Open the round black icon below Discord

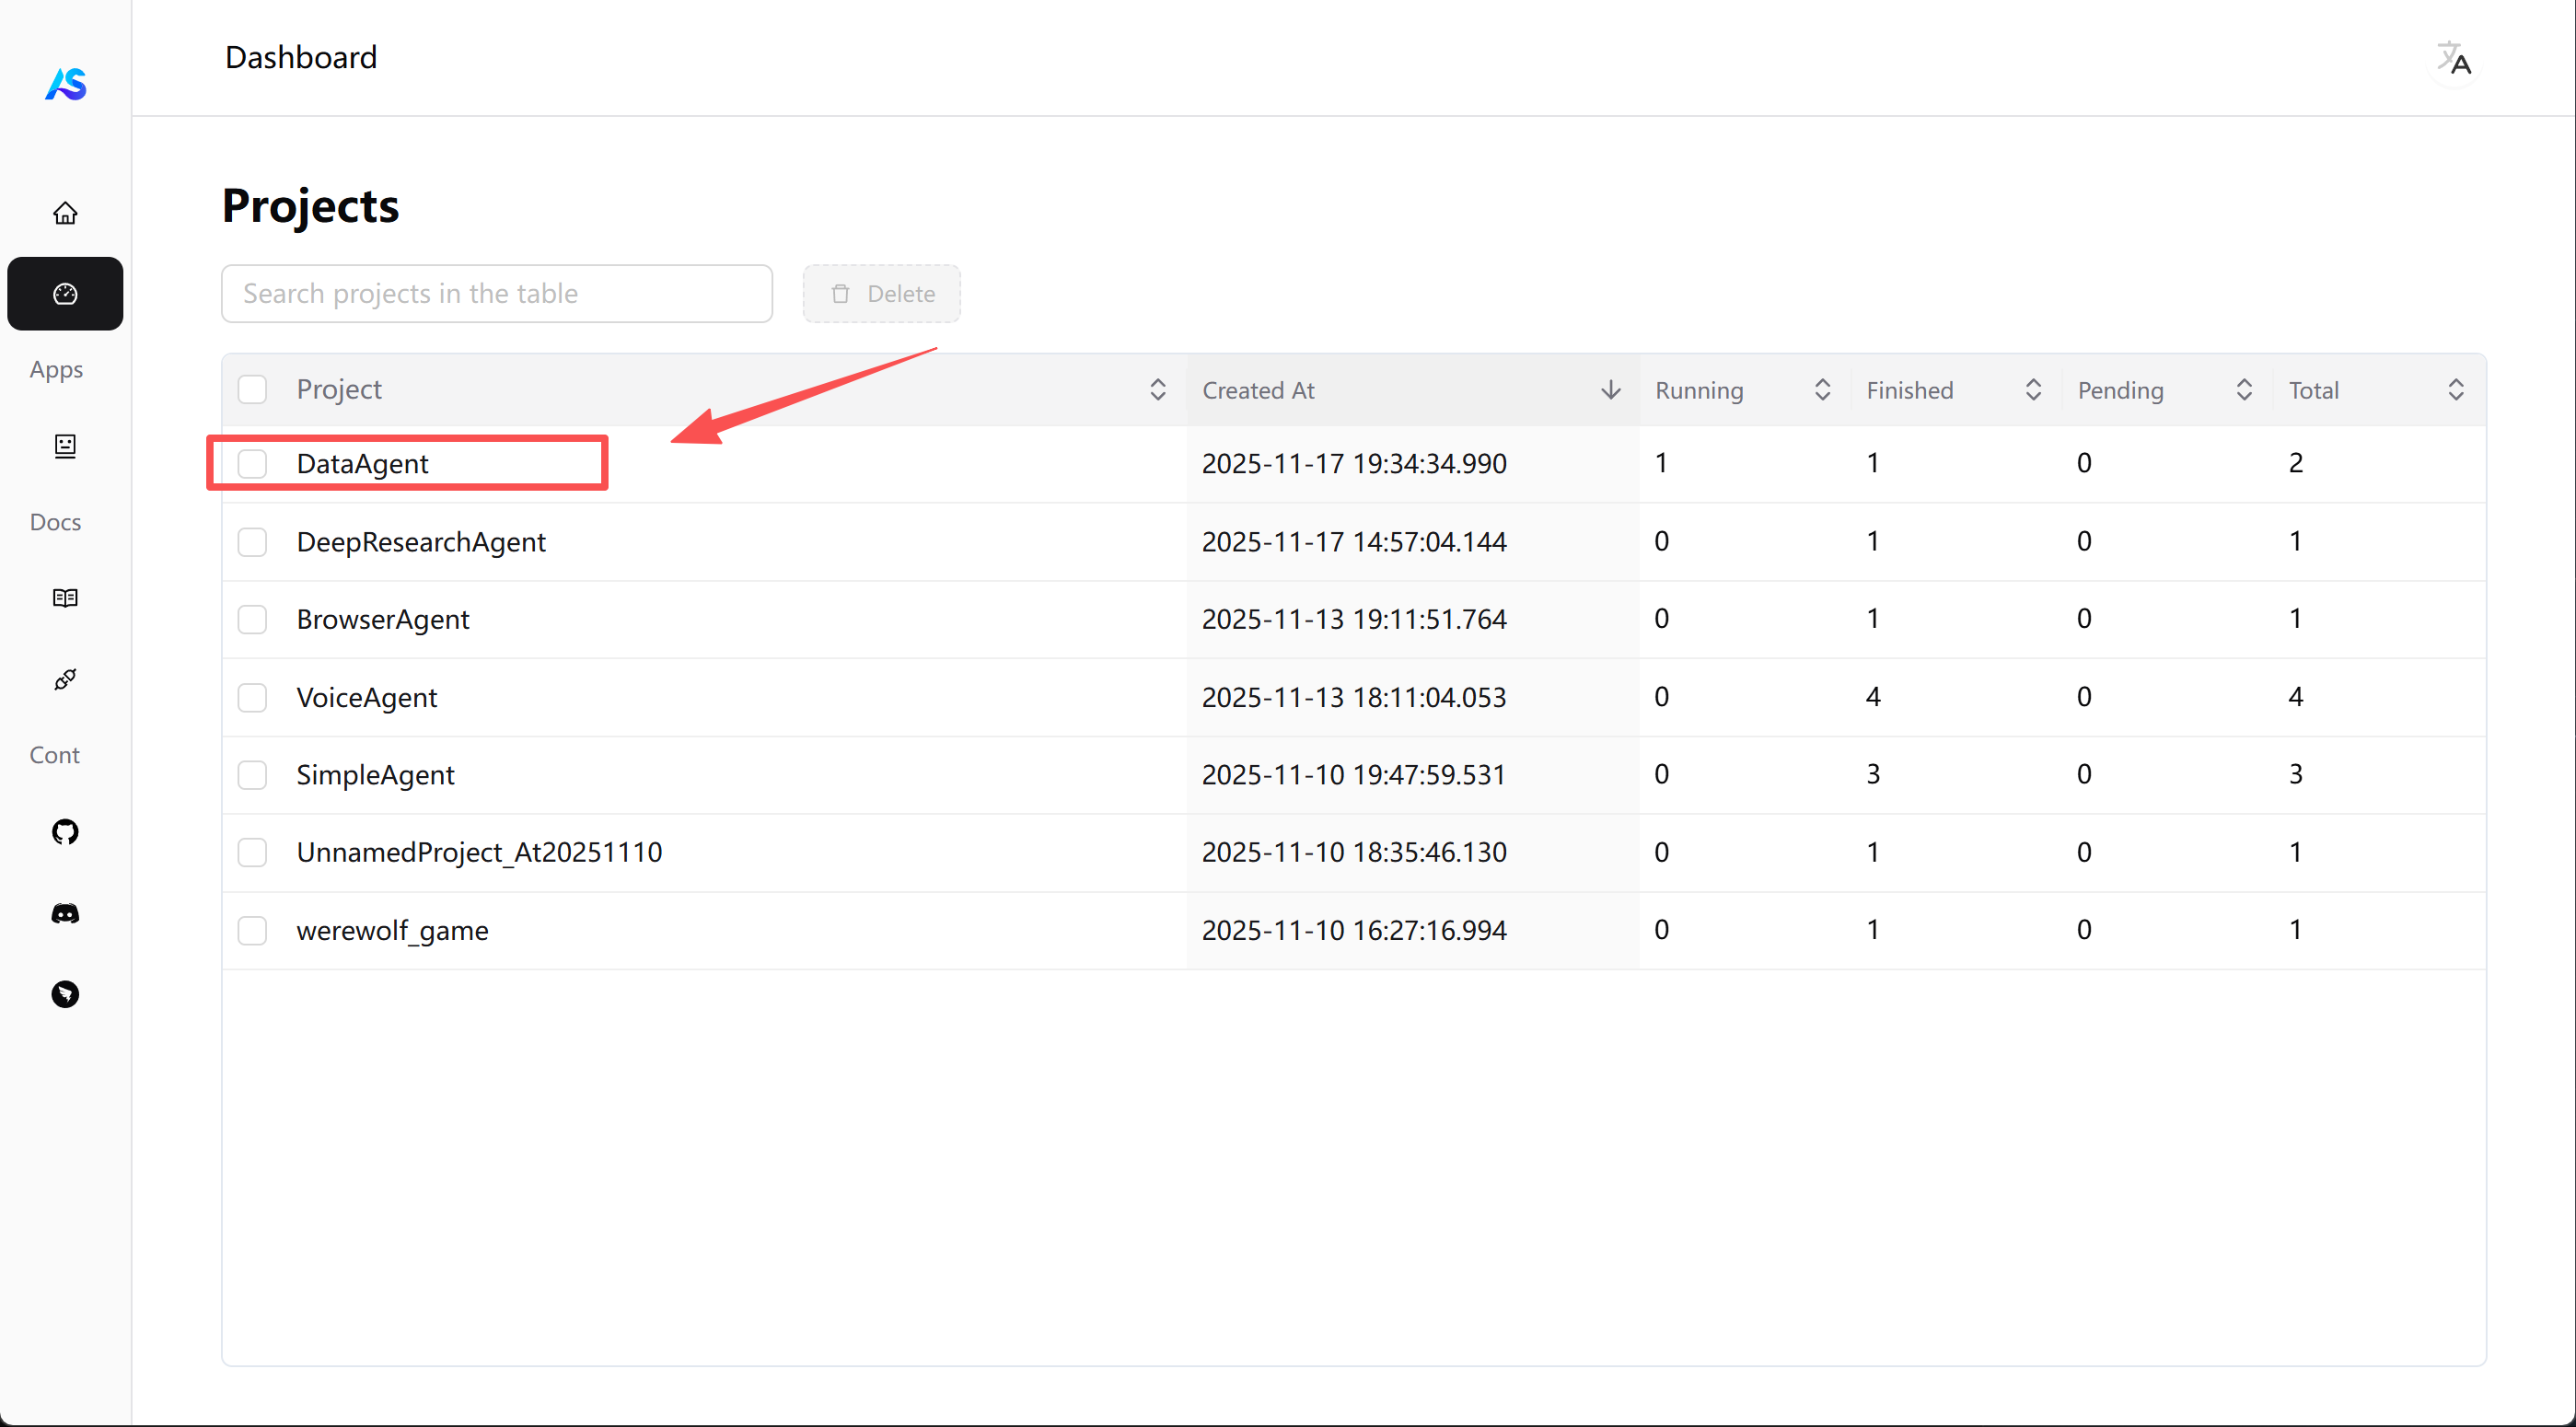[x=65, y=994]
